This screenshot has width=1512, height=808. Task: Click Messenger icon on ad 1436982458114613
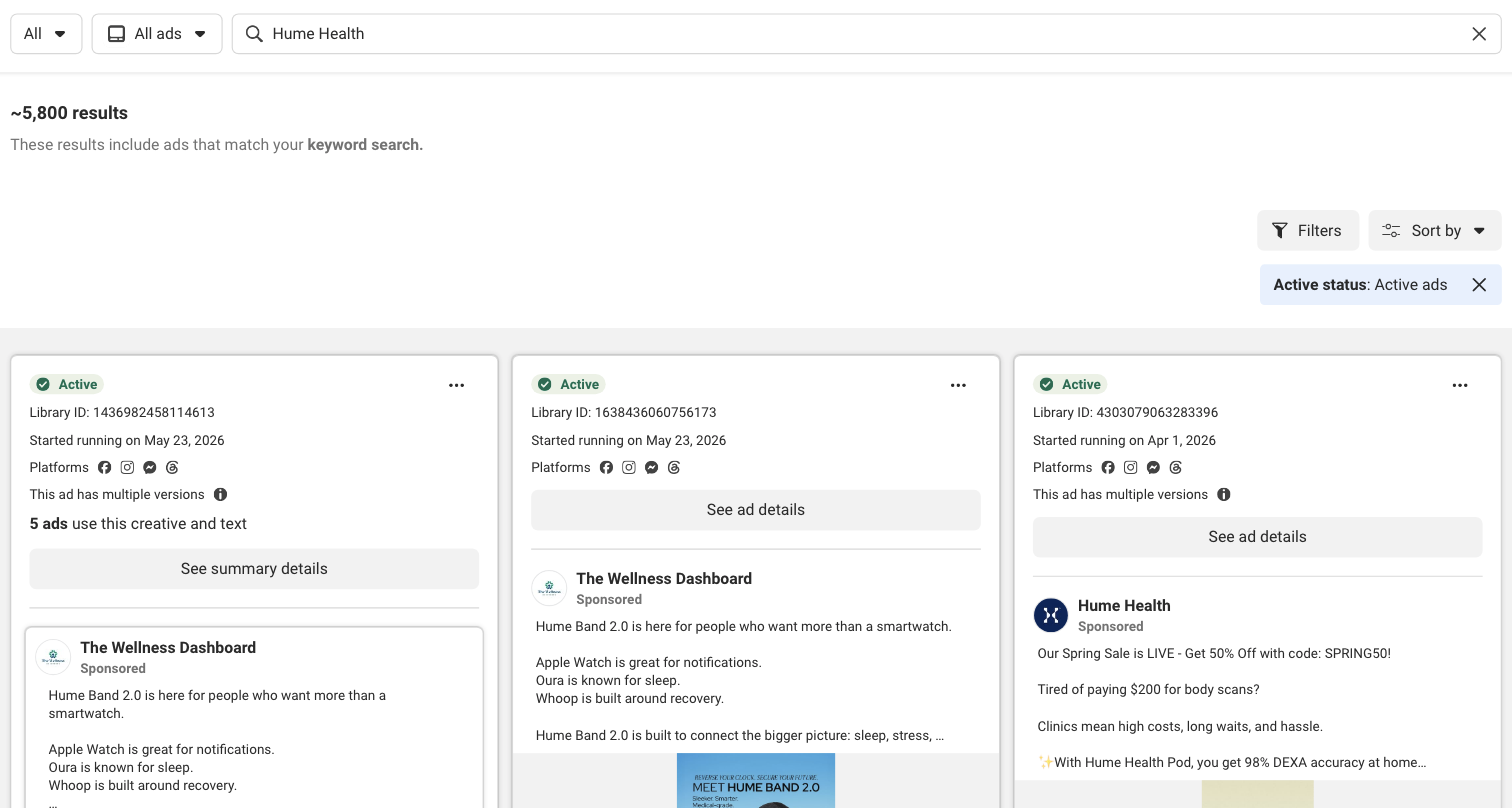(150, 467)
